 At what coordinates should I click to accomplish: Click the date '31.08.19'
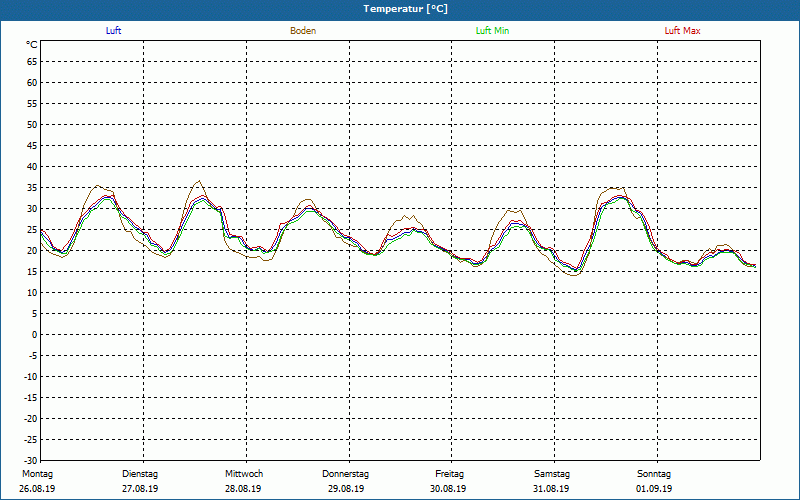(551, 489)
